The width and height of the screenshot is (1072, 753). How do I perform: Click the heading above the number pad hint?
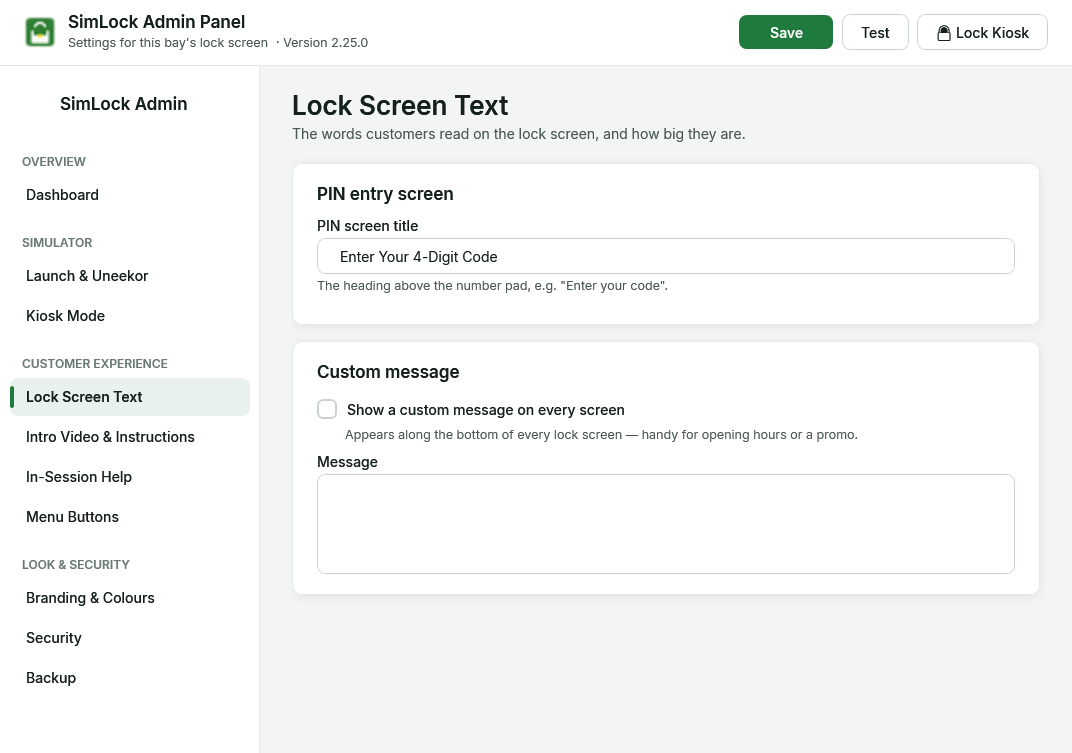492,286
